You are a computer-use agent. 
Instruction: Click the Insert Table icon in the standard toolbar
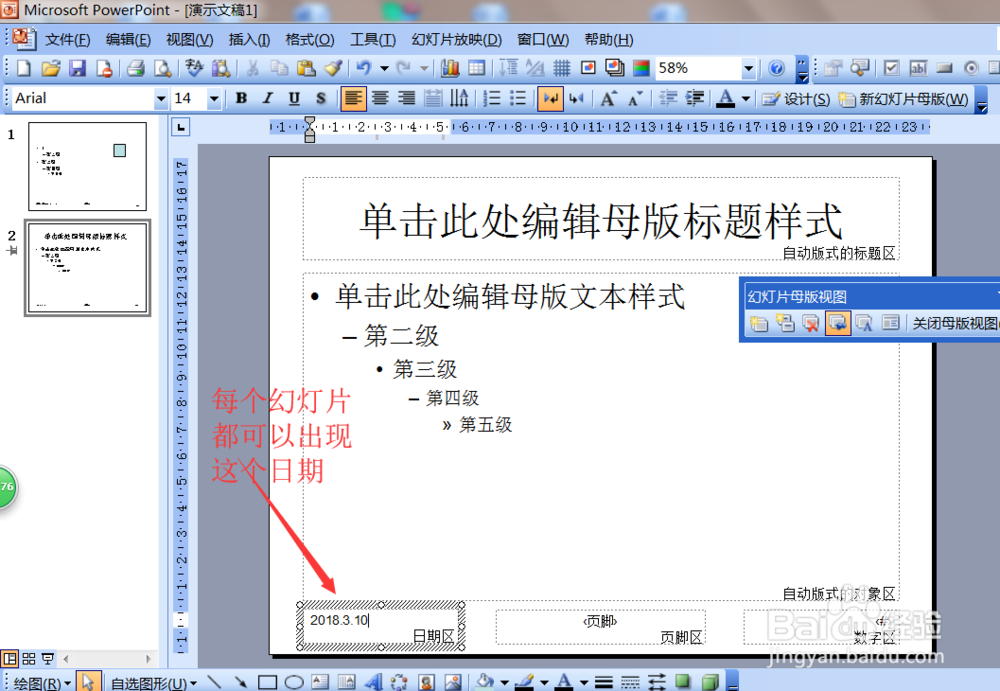(477, 68)
